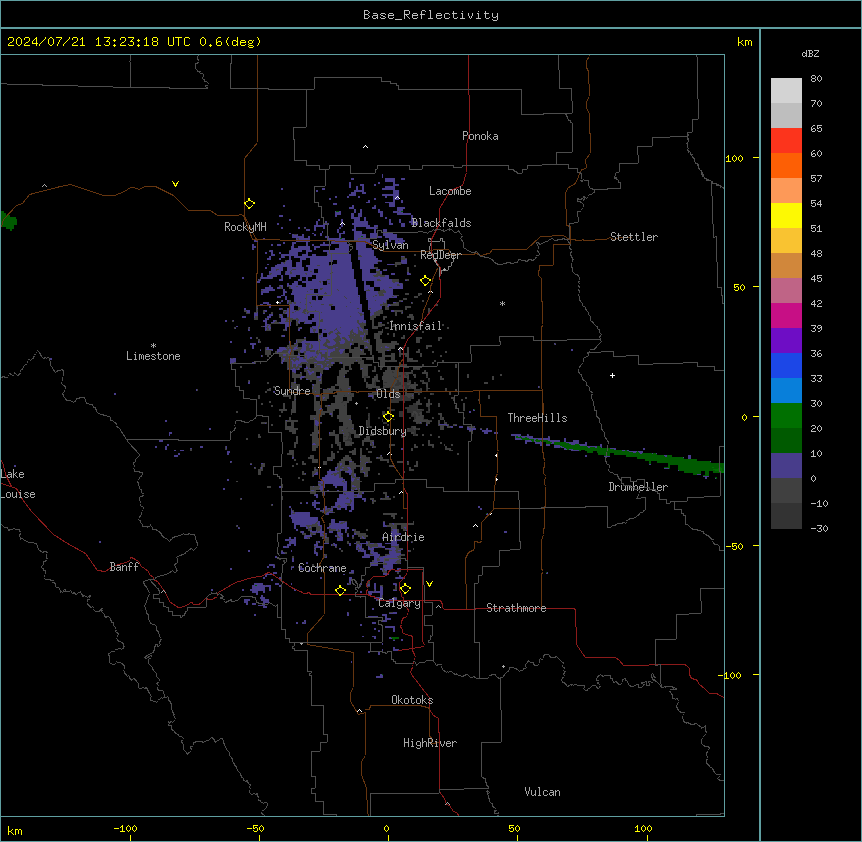Click the Drumheller town label
The width and height of the screenshot is (862, 842).
[x=638, y=487]
